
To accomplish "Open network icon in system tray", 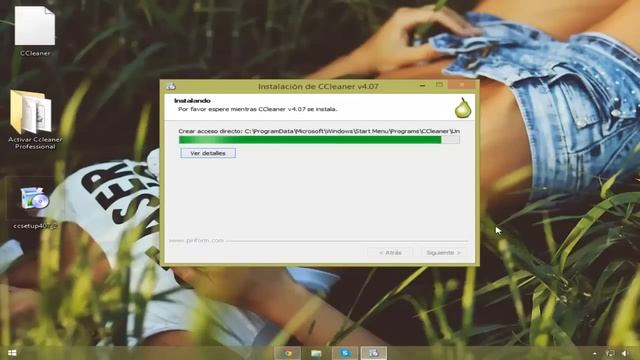I will coord(610,353).
